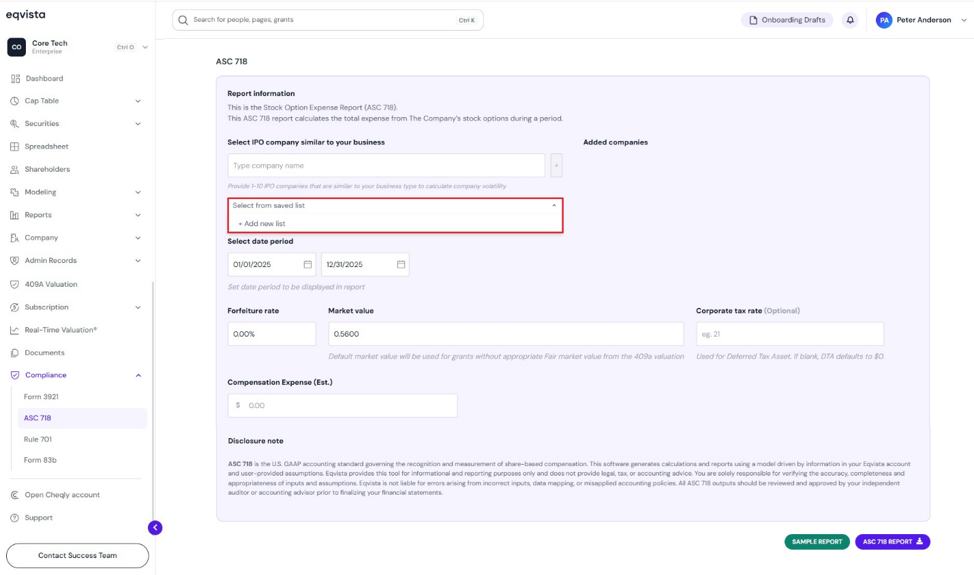Screen dimensions: 974x575
Task: Click the Spreadsheet menu label
Action: point(47,147)
